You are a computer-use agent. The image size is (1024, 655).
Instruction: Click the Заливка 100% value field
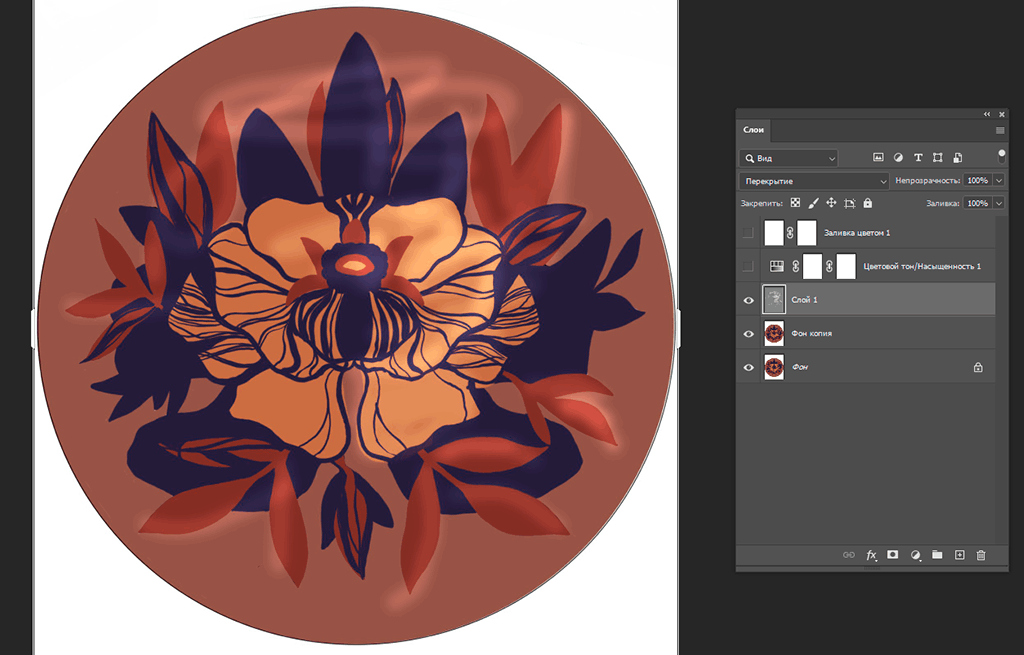coord(978,203)
